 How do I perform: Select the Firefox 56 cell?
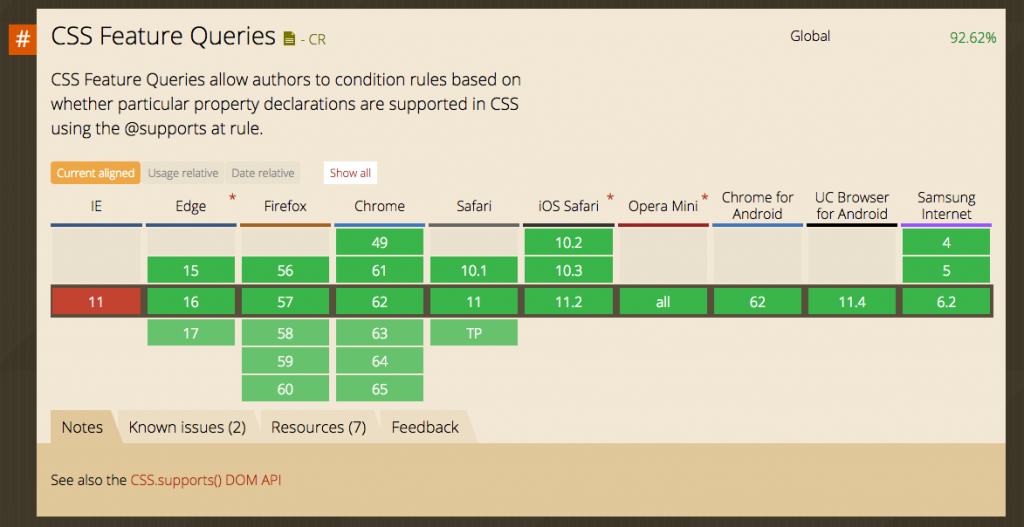[x=285, y=270]
